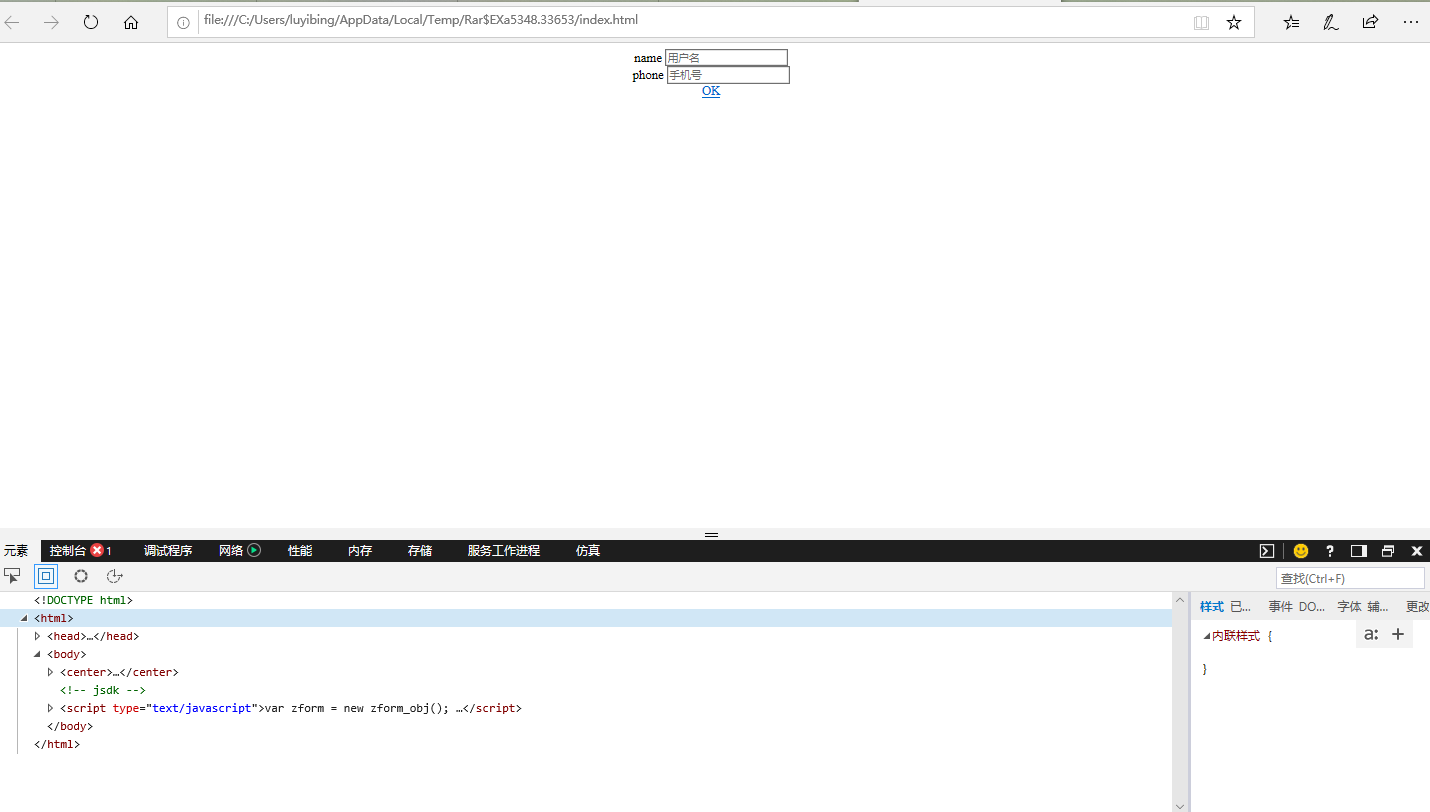The height and width of the screenshot is (812, 1430).
Task: Click the 查找(Ctrl+F) search box
Action: pyautogui.click(x=1350, y=578)
